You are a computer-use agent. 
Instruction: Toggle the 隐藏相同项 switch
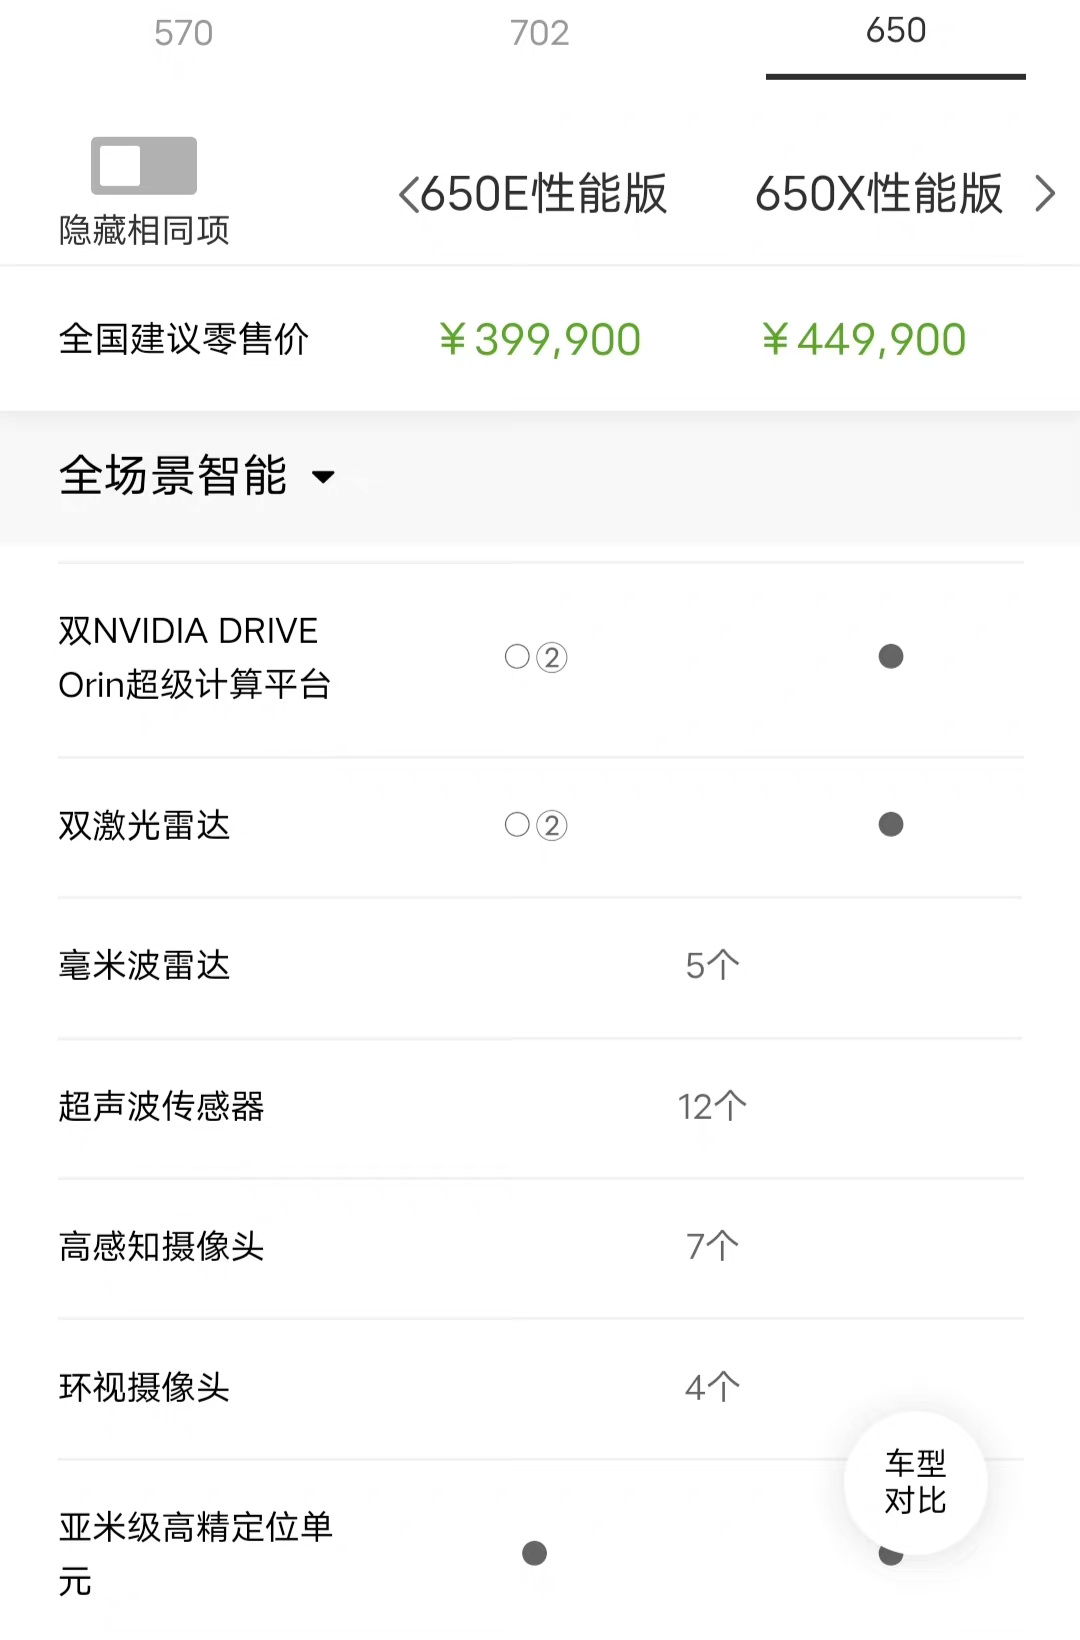tap(144, 165)
